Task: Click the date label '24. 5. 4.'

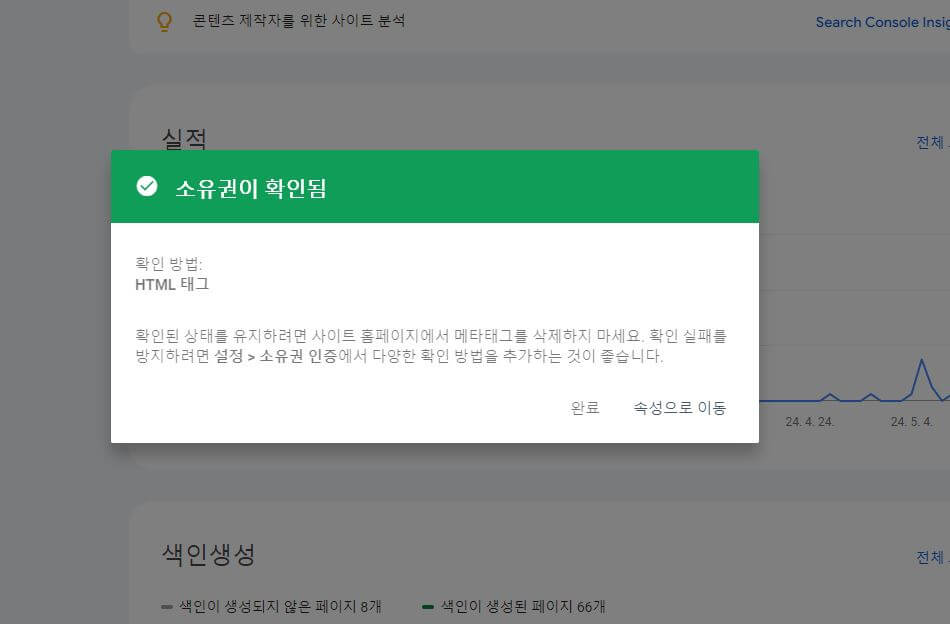Action: click(x=913, y=422)
